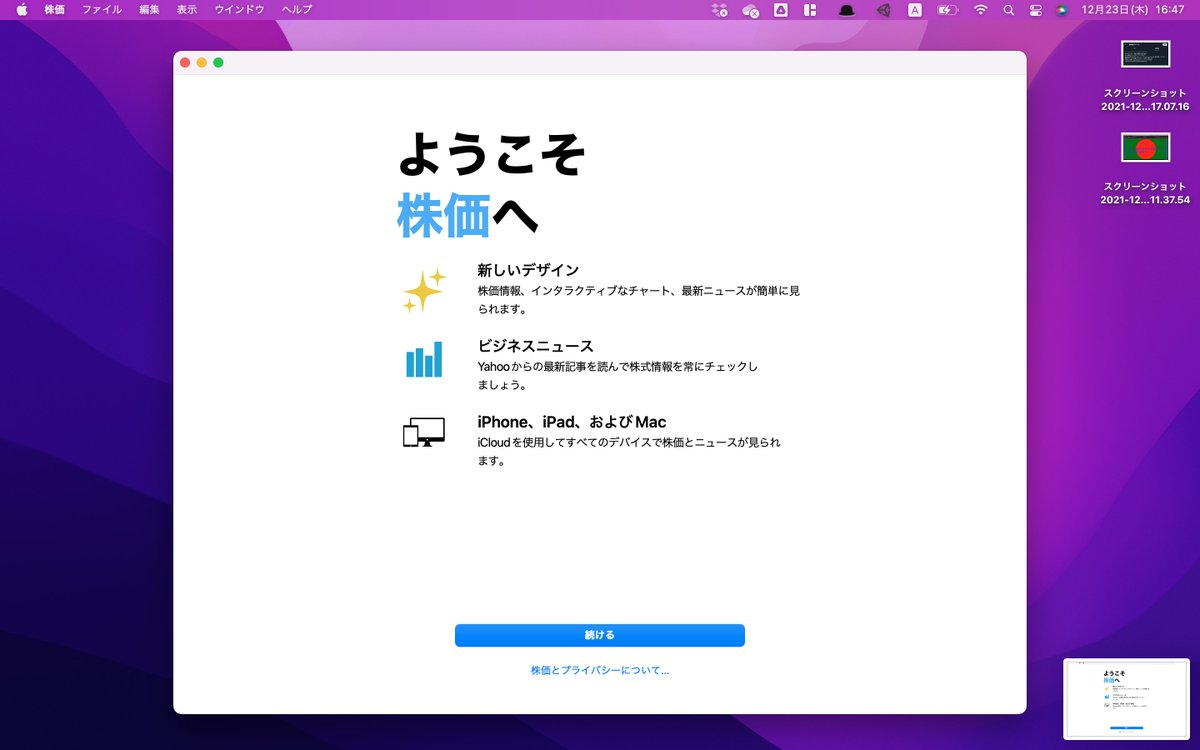Image resolution: width=1200 pixels, height=750 pixels.
Task: Close the welcome window with red button
Action: pos(185,62)
